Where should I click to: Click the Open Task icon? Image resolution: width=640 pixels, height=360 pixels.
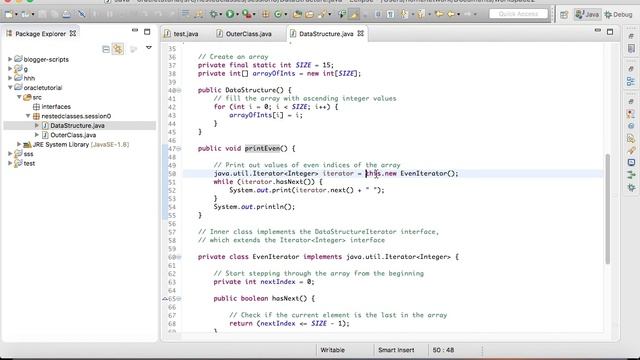tap(309, 15)
